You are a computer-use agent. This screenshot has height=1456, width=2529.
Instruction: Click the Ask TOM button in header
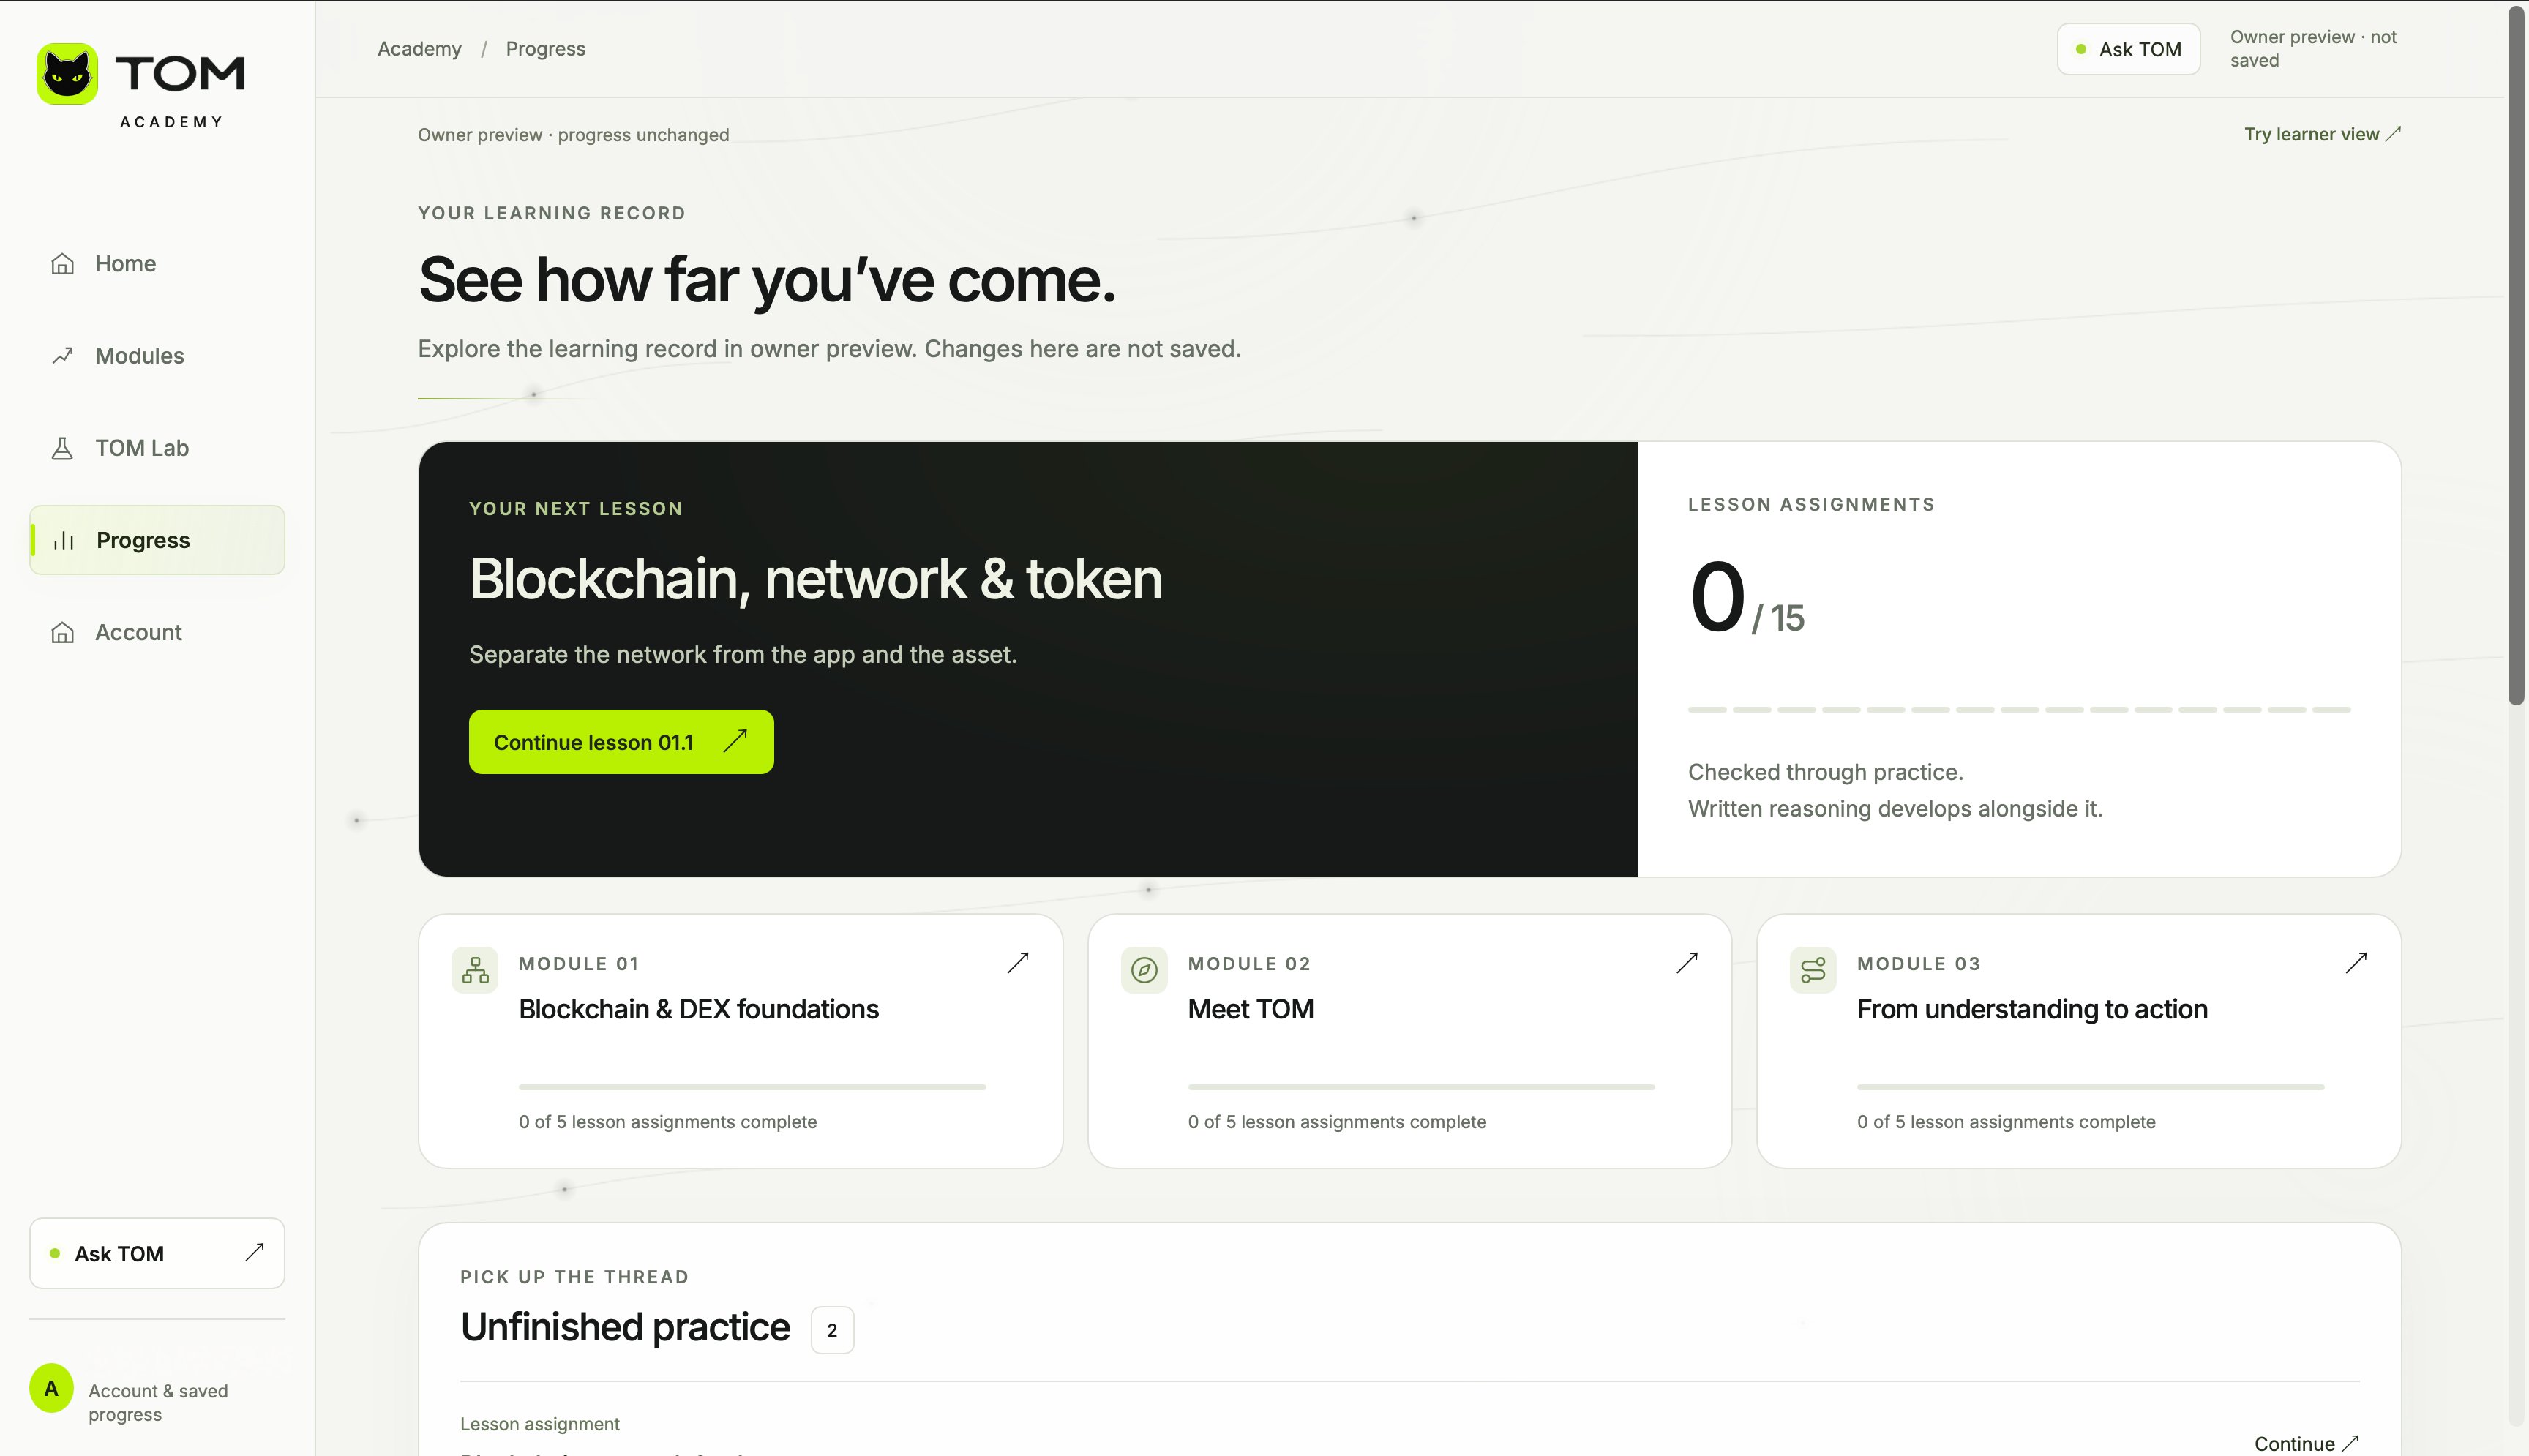[2128, 49]
